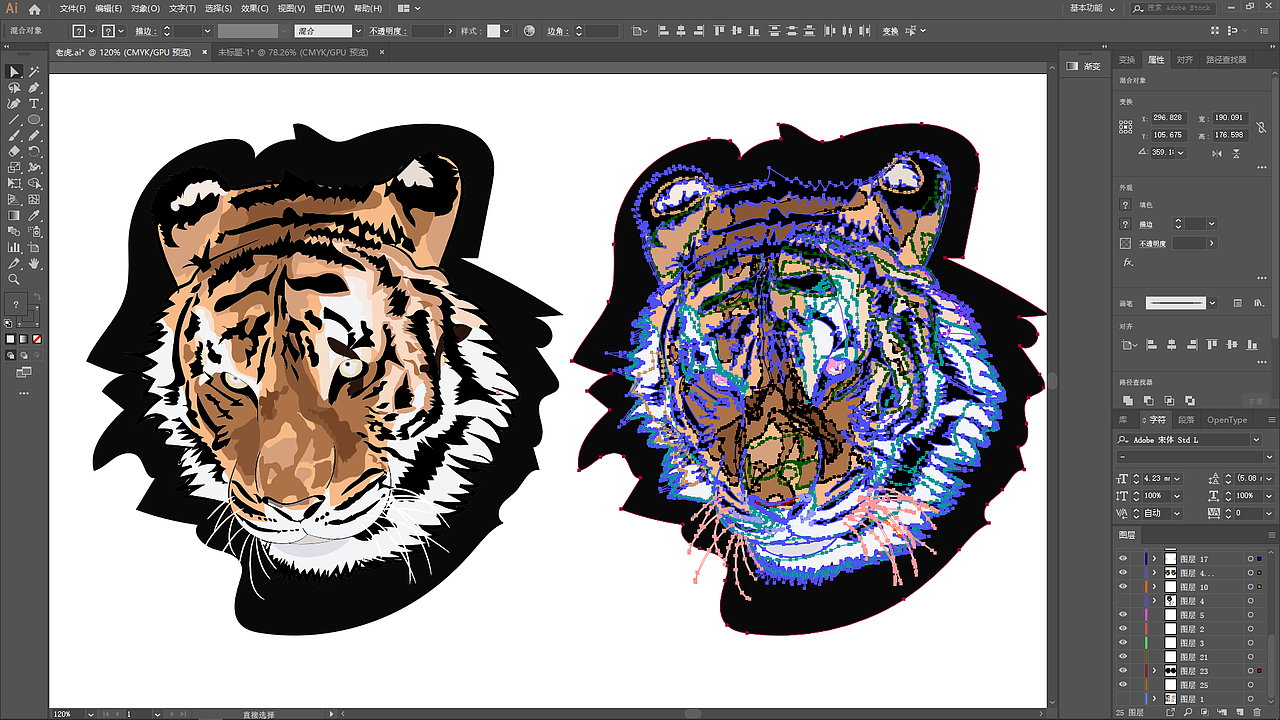The width and height of the screenshot is (1280, 720).
Task: Click the 描边 stroke link in Properties
Action: click(x=1147, y=225)
